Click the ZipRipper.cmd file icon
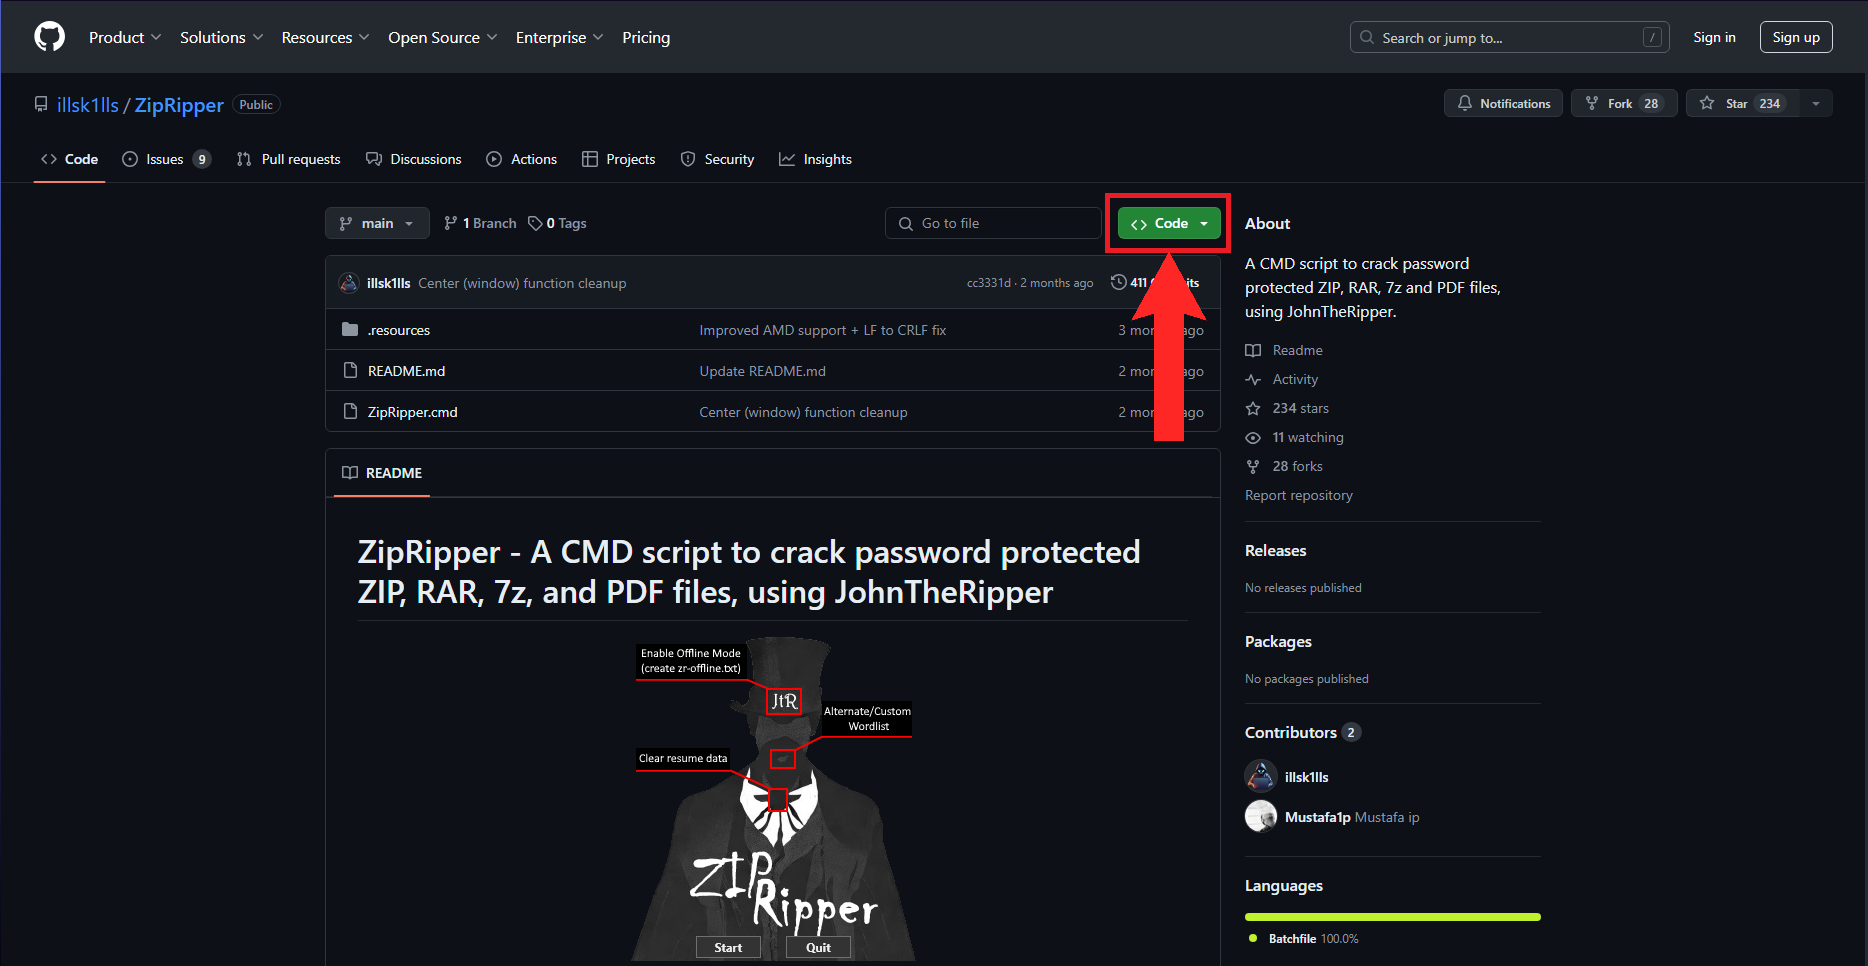The image size is (1868, 966). pyautogui.click(x=350, y=411)
